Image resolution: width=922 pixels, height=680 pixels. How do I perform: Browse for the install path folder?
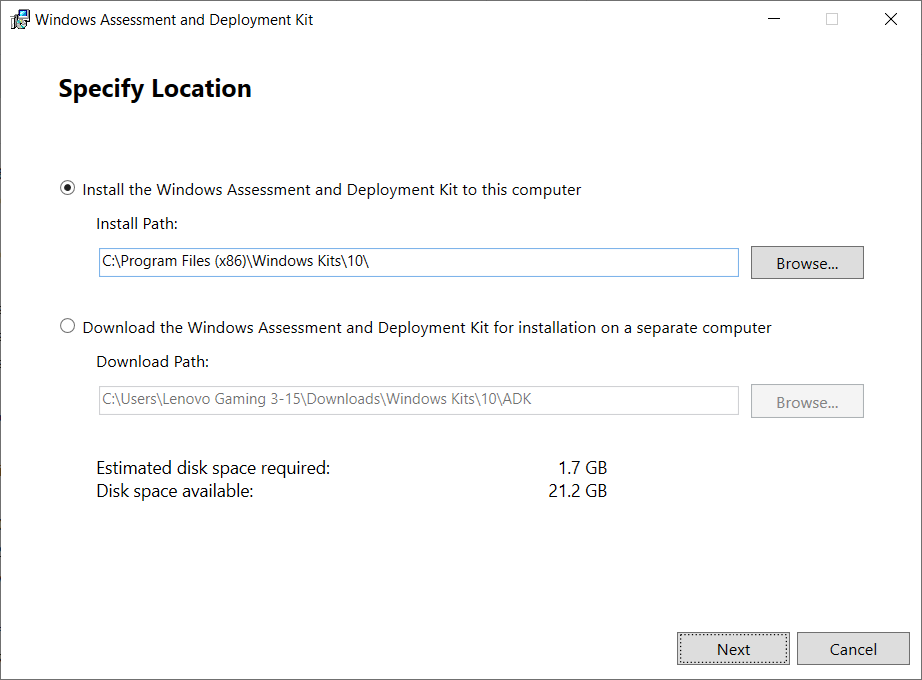[x=806, y=263]
